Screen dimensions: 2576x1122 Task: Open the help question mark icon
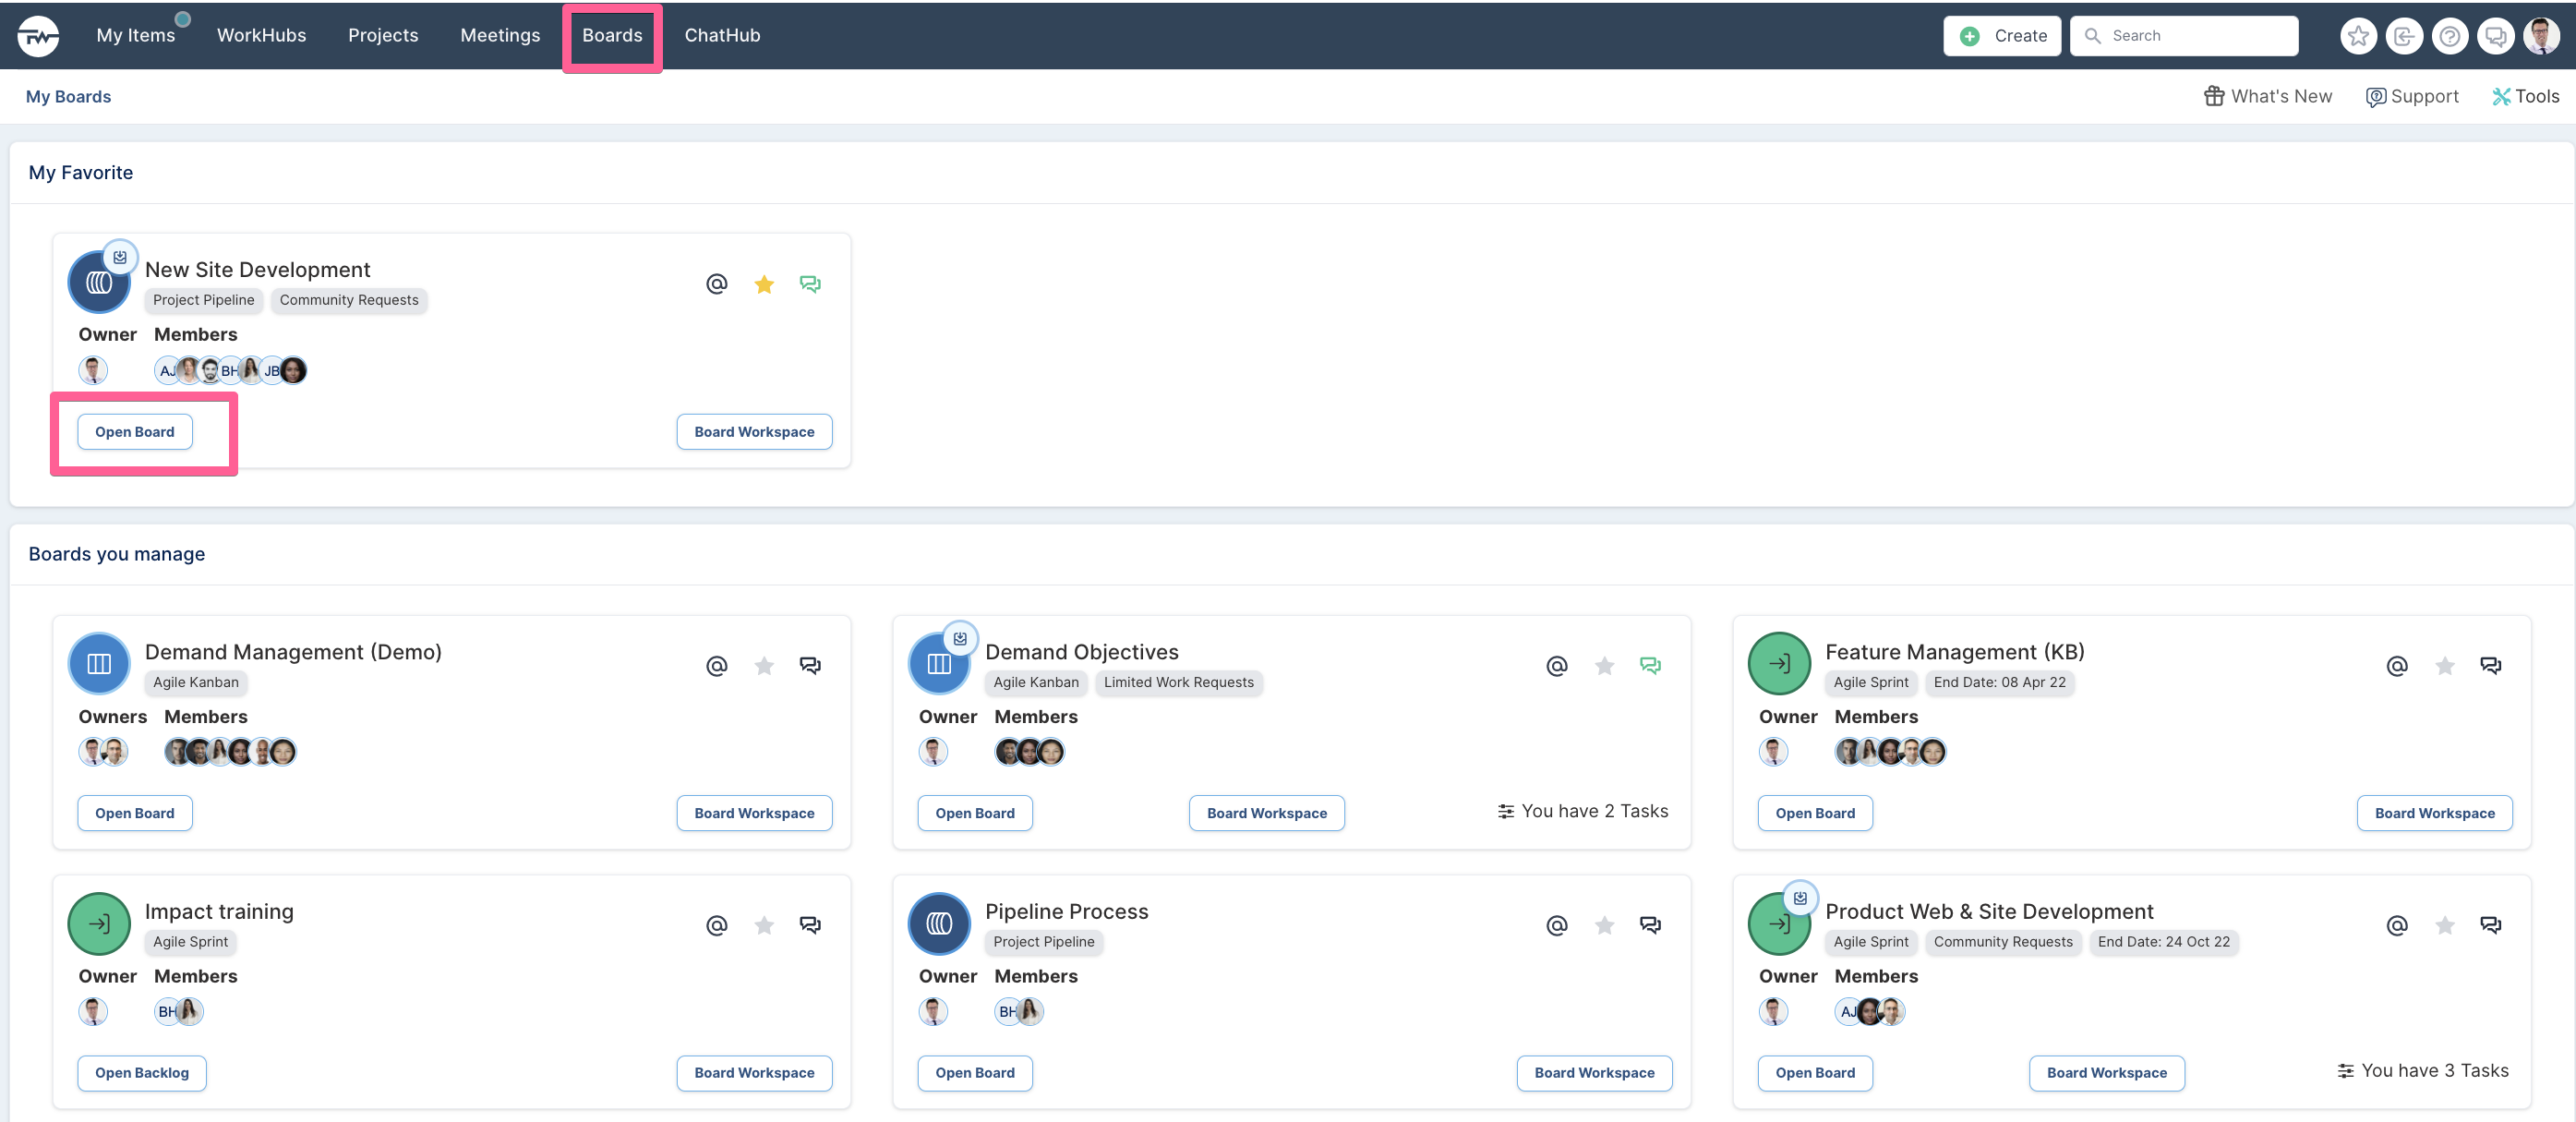tap(2450, 36)
